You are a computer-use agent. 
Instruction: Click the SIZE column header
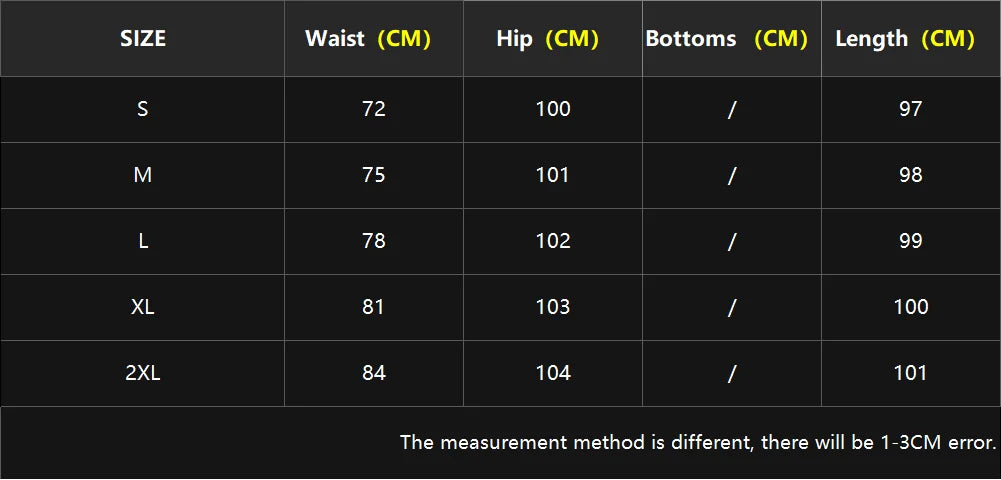(142, 38)
